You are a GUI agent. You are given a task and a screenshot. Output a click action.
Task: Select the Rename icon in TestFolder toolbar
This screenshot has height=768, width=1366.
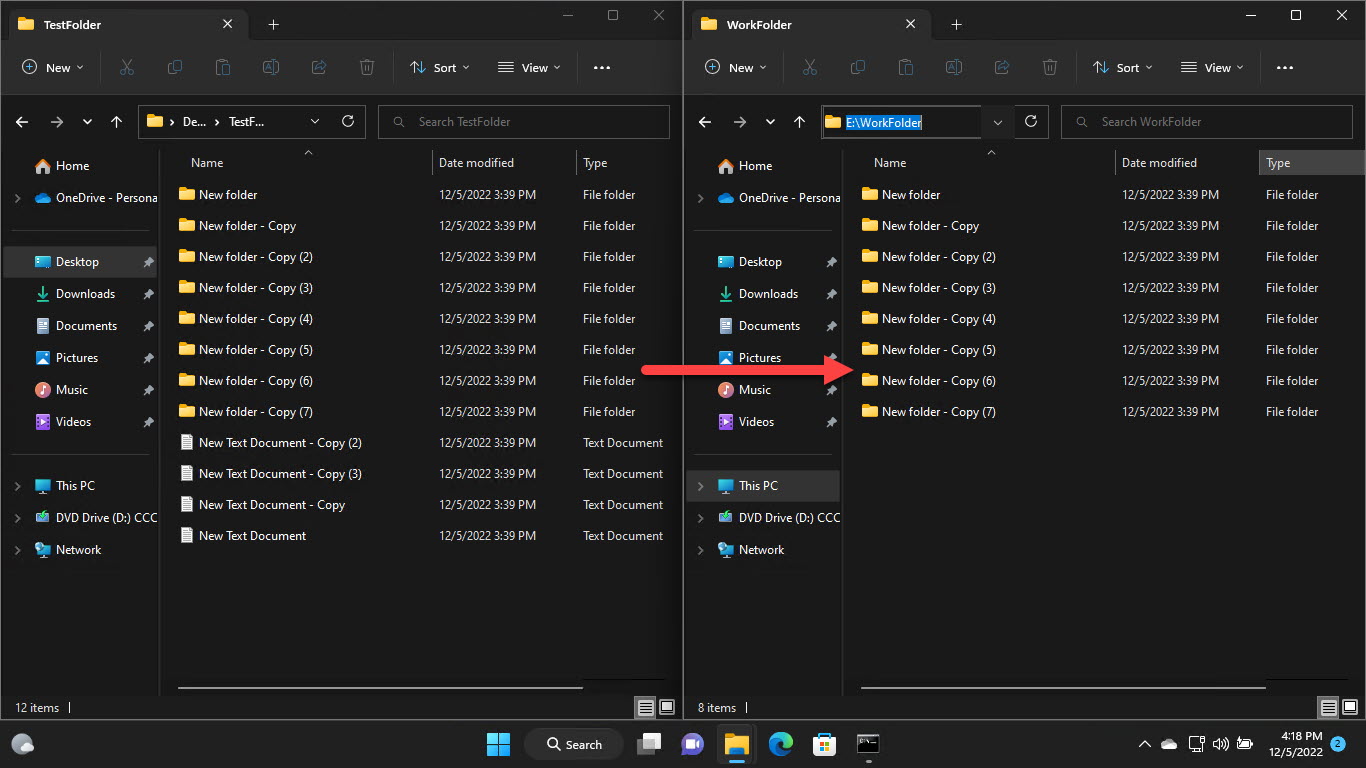pyautogui.click(x=270, y=67)
